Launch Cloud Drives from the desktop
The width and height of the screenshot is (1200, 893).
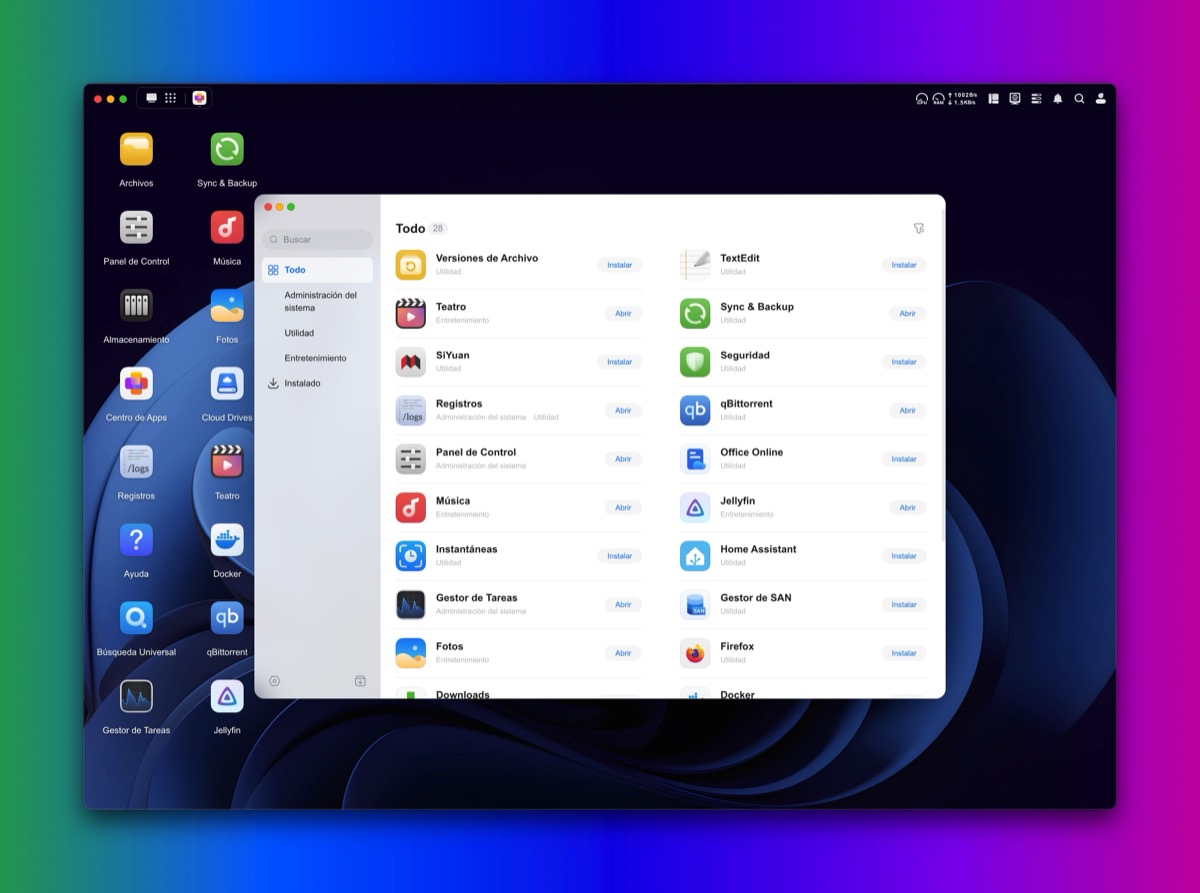point(227,384)
